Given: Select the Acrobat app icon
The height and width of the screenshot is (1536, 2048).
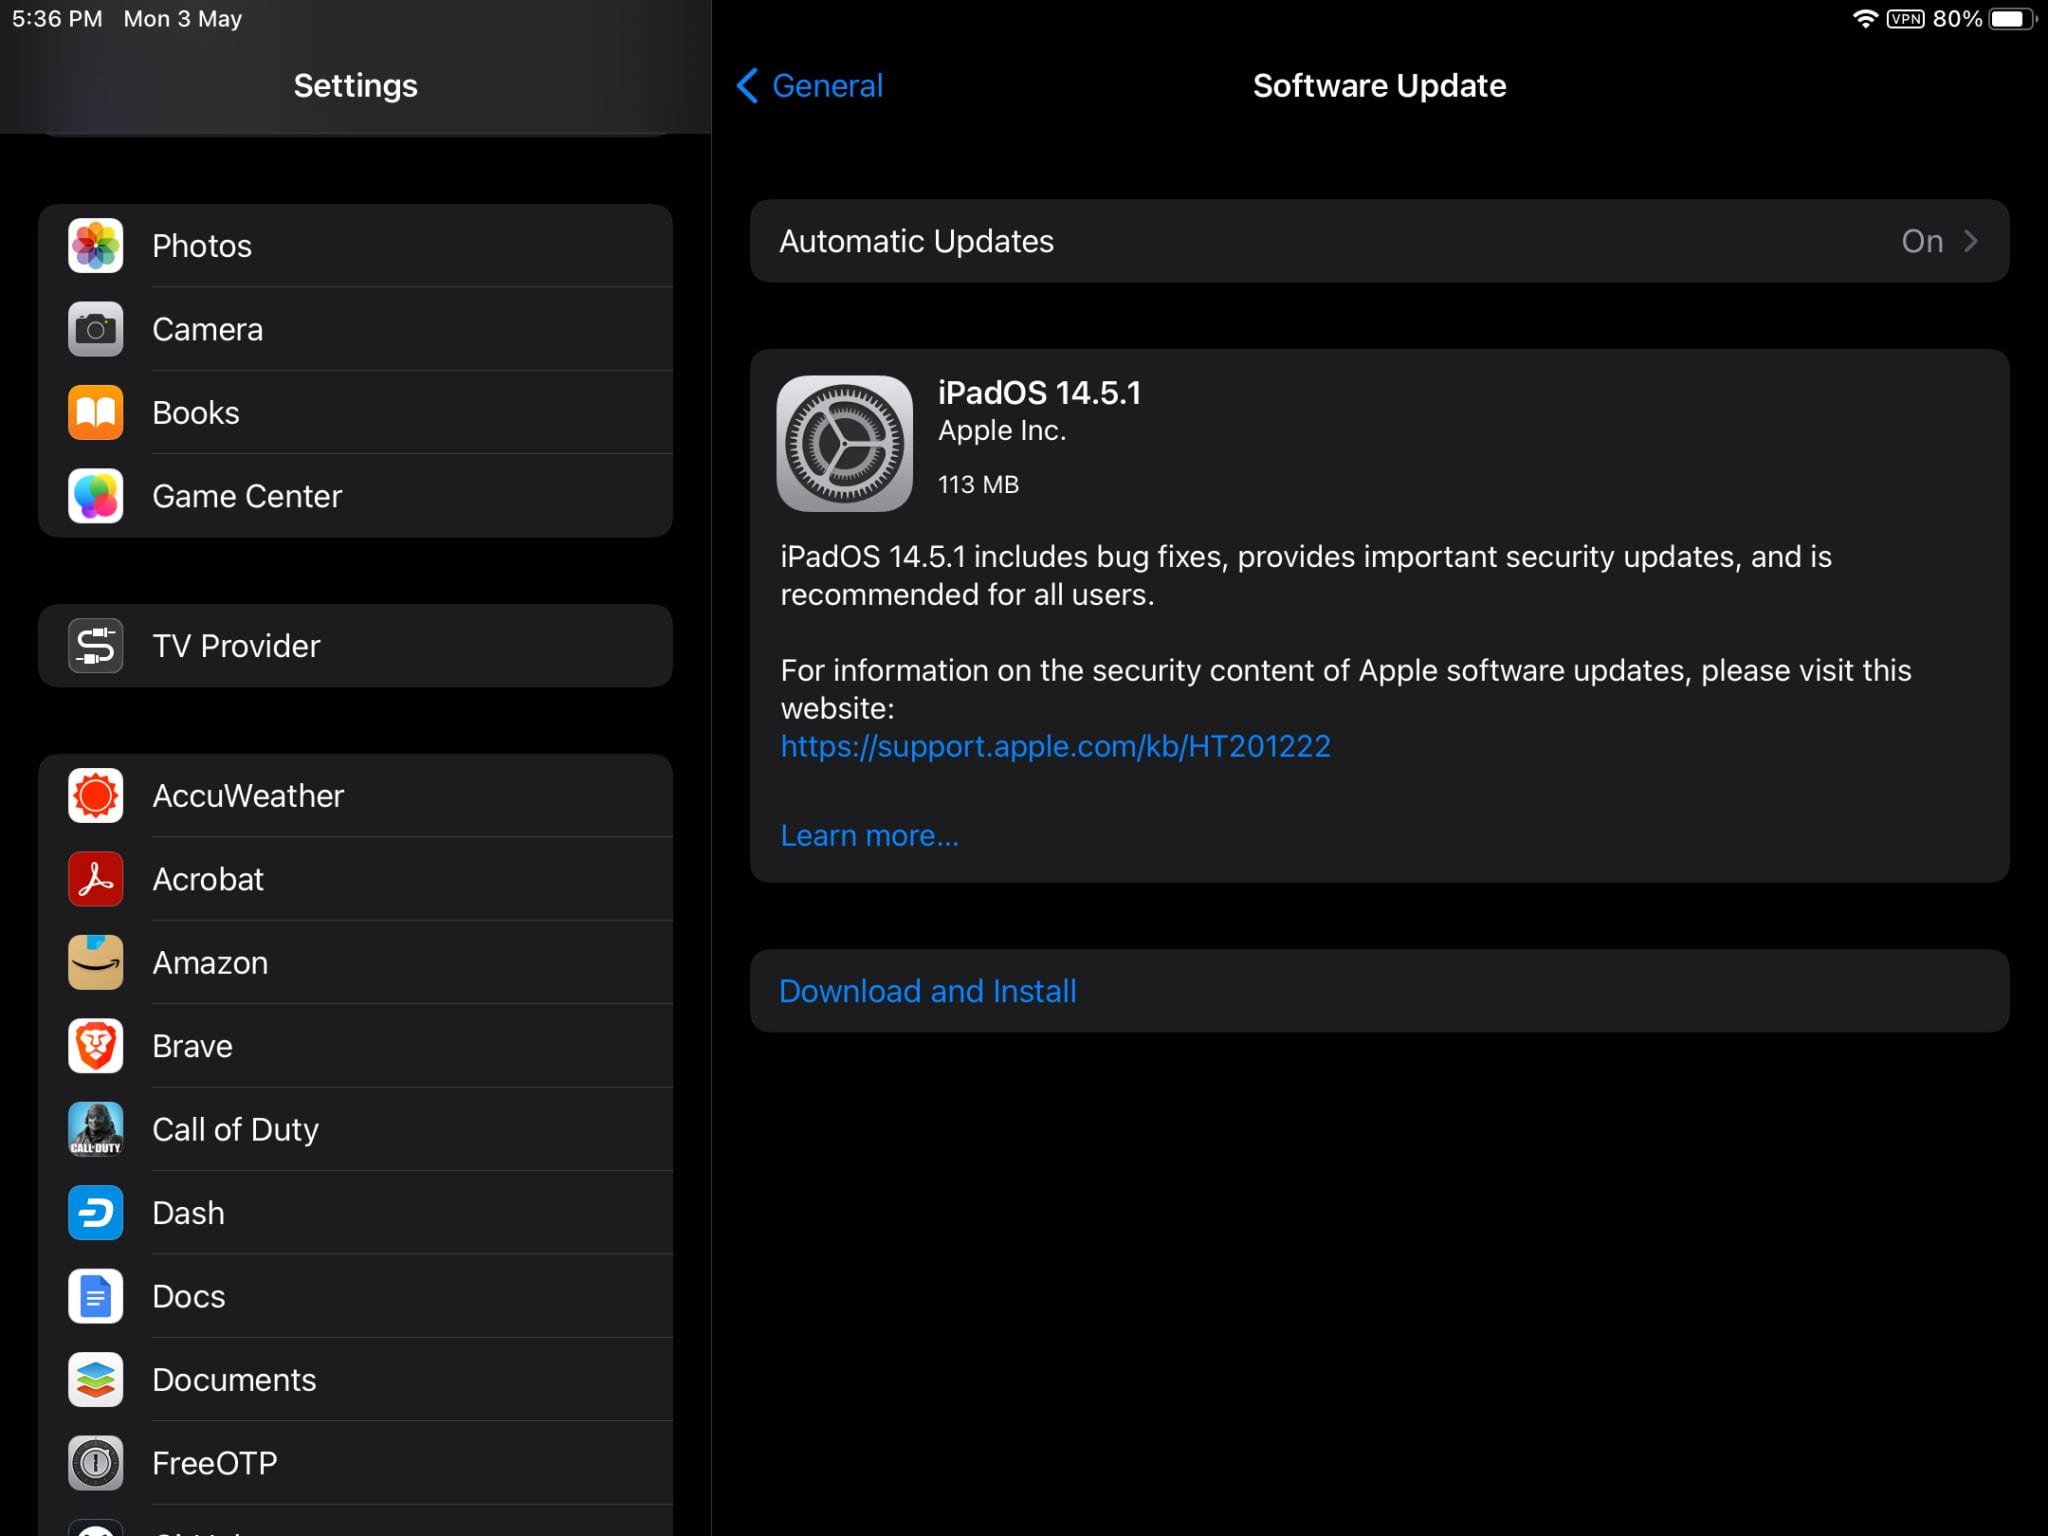Looking at the screenshot, I should pyautogui.click(x=95, y=879).
